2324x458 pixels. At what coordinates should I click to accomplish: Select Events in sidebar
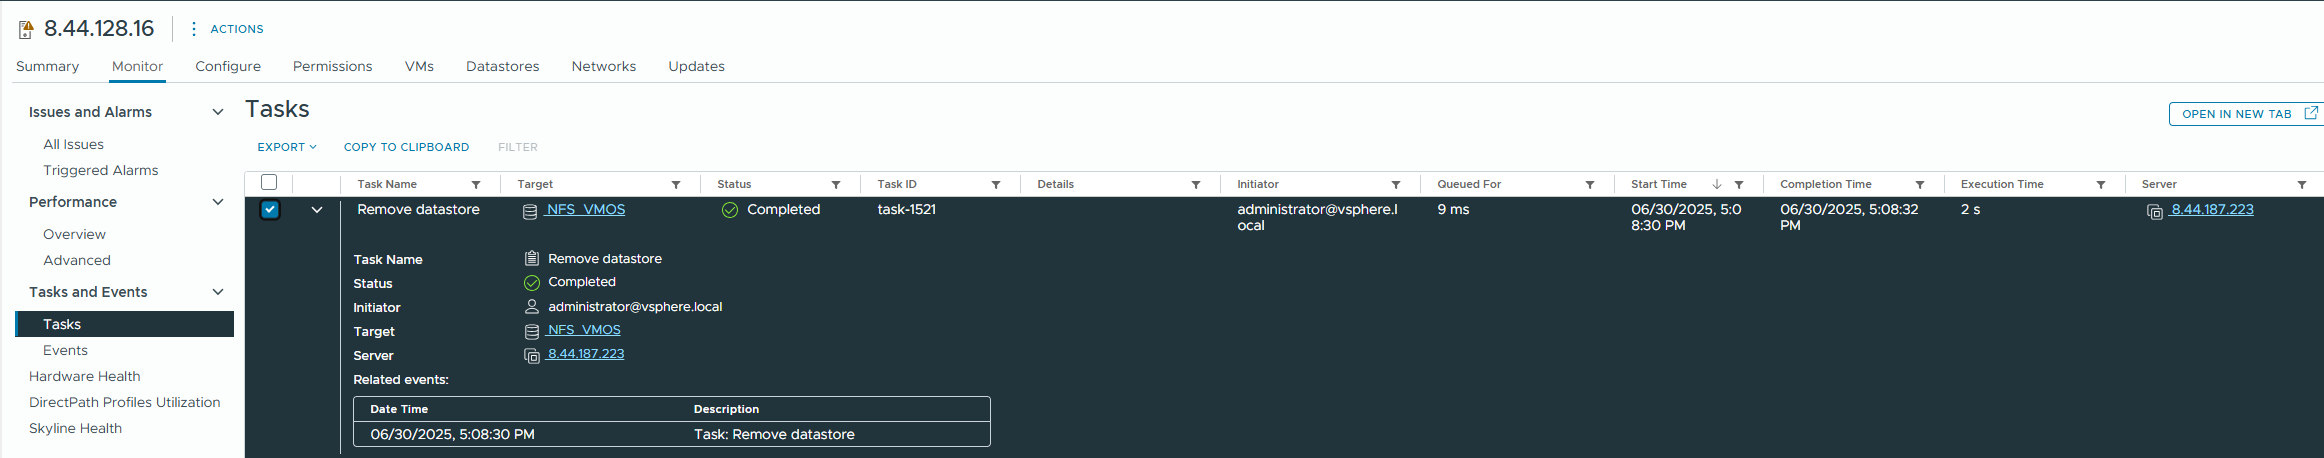[x=65, y=350]
